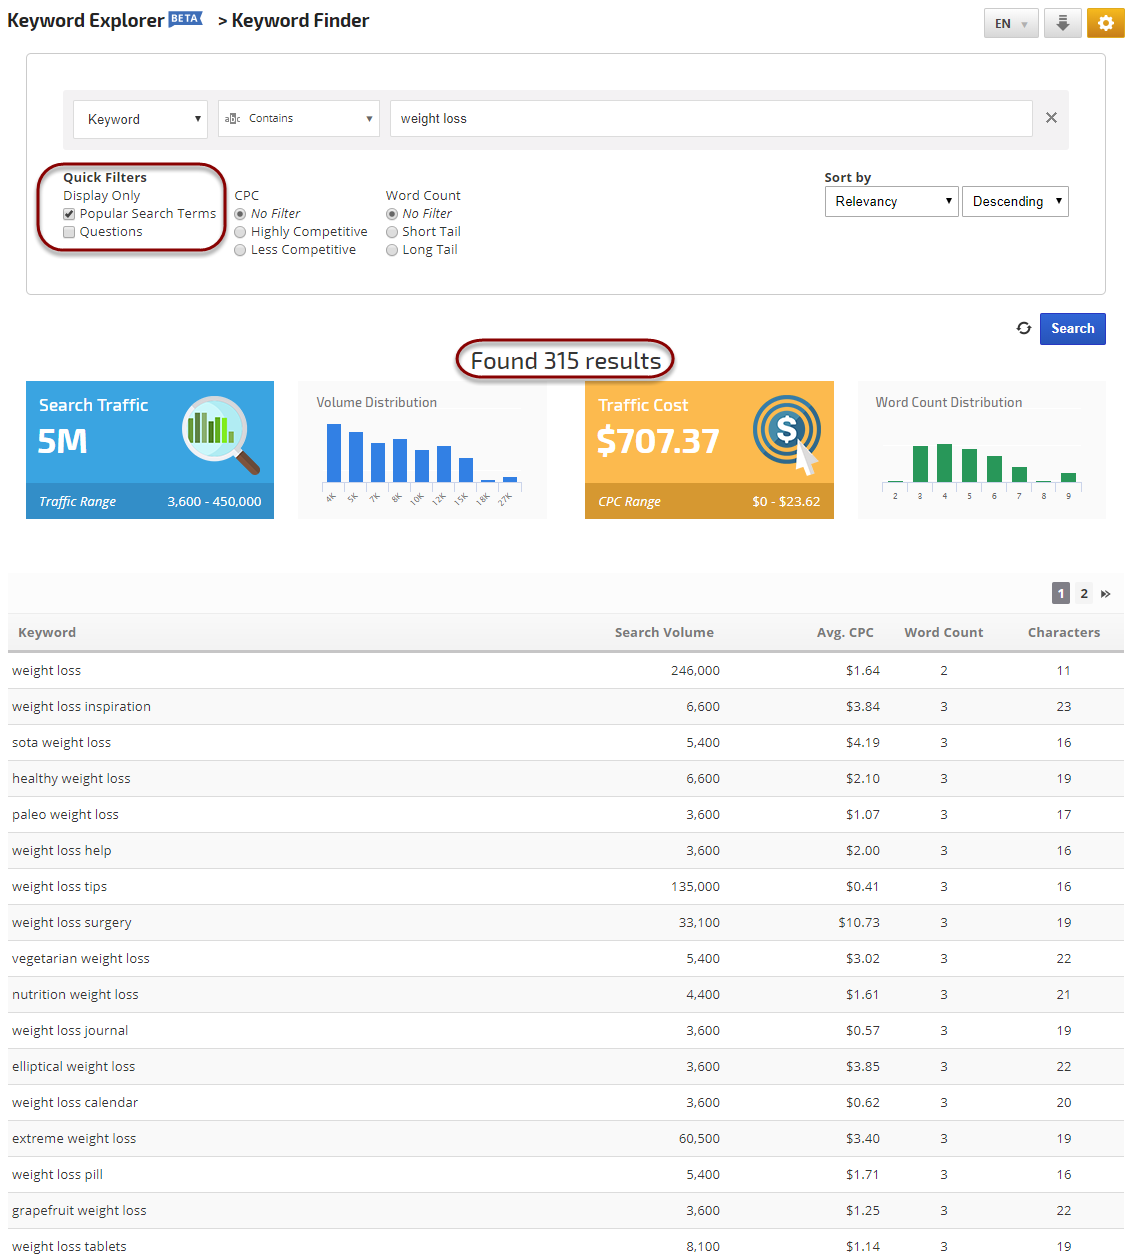Go to next page using double-arrow icon
Image resolution: width=1130 pixels, height=1254 pixels.
1106,594
